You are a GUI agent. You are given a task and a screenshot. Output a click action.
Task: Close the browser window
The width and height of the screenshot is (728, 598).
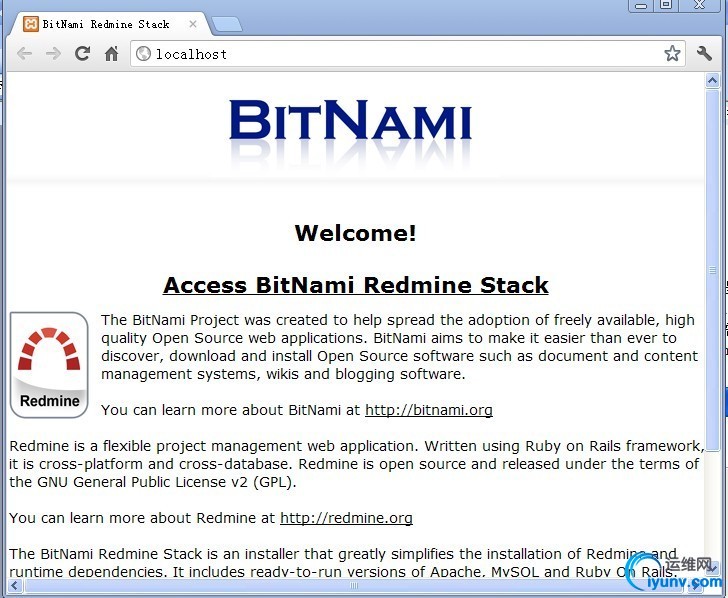pos(700,5)
